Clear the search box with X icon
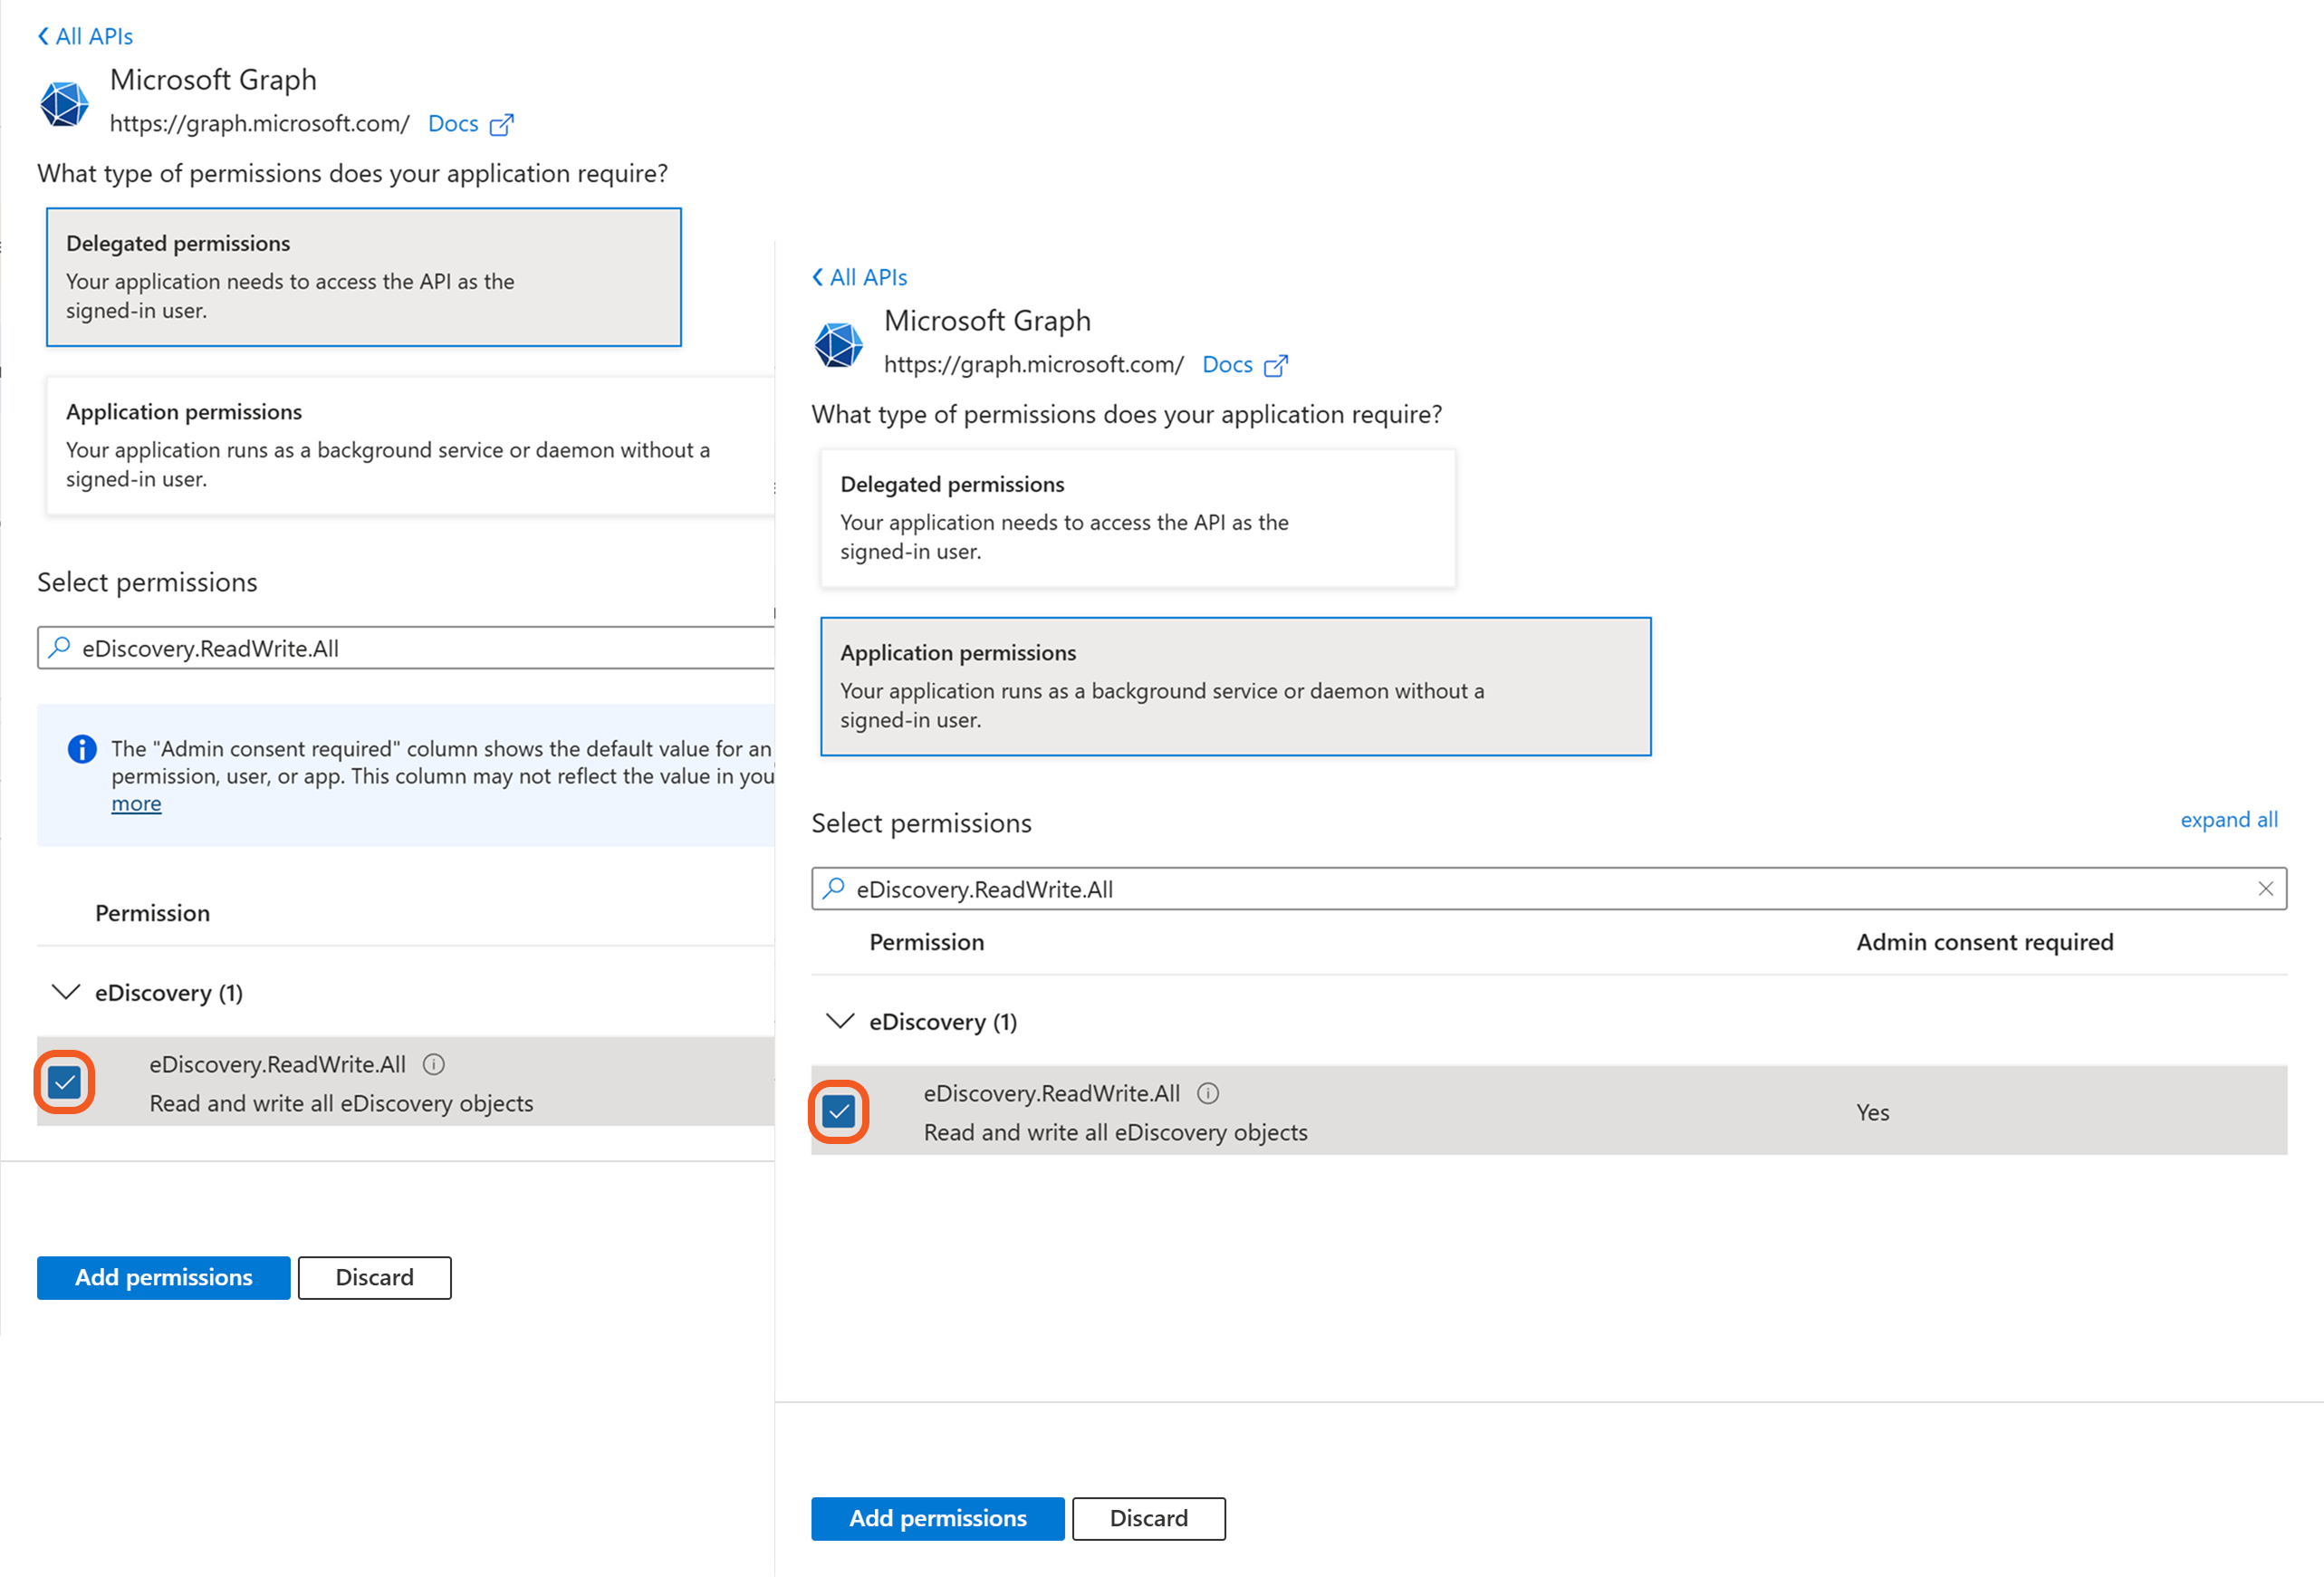The height and width of the screenshot is (1577, 2324). click(x=2265, y=888)
